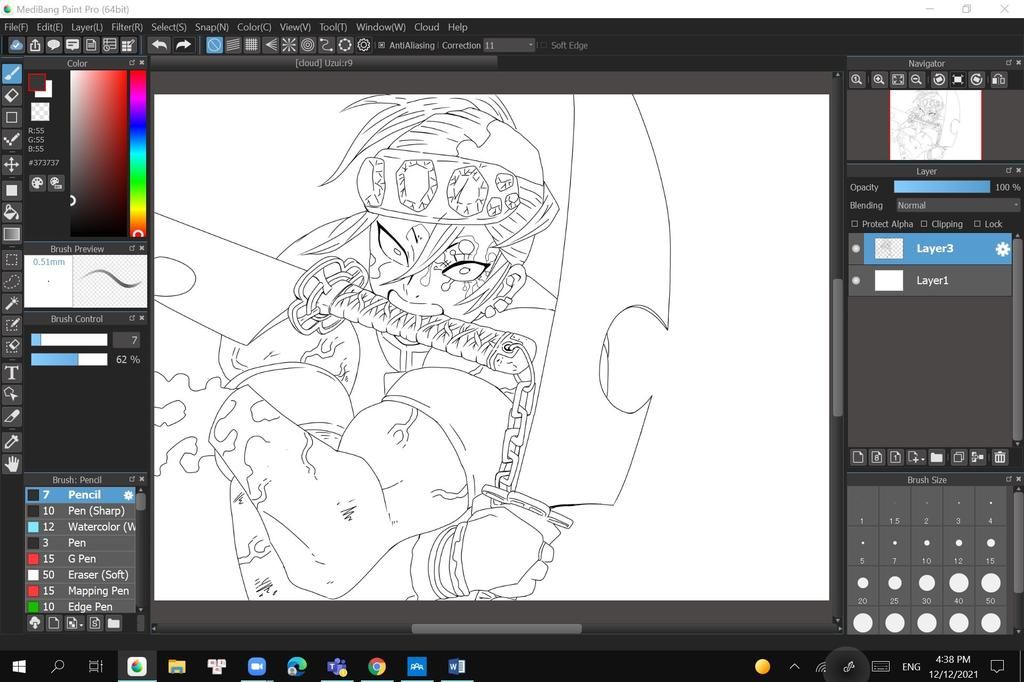Enable circle snap
This screenshot has height=682, width=1024.
point(308,45)
